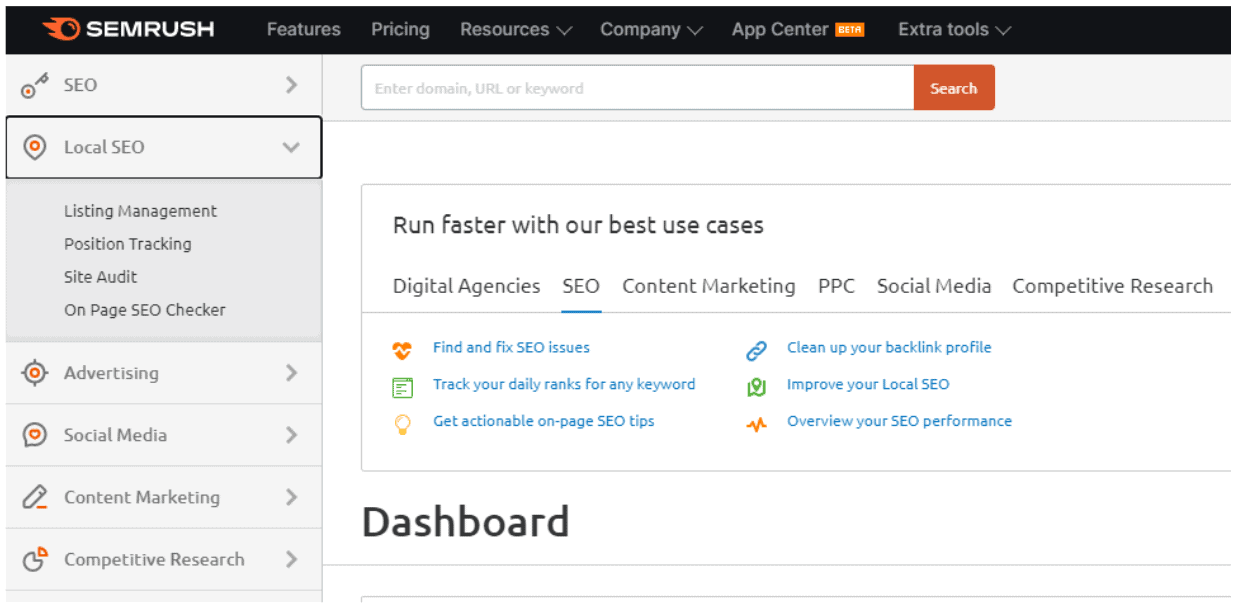
Task: Open Clean up your backlink profile link
Action: pos(889,348)
